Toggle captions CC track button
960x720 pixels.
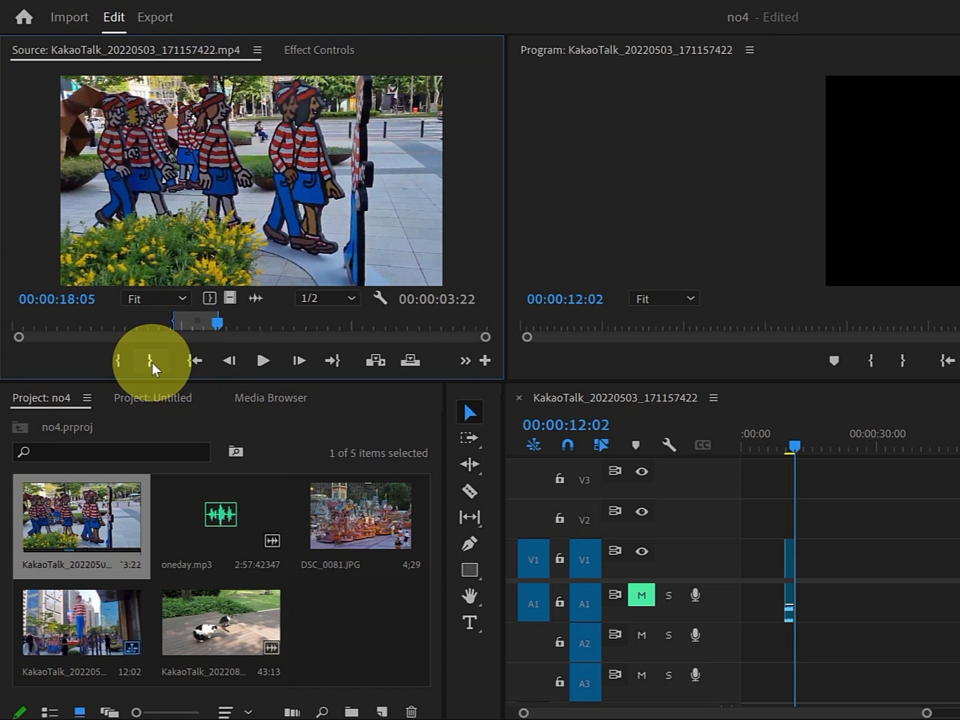(x=702, y=445)
